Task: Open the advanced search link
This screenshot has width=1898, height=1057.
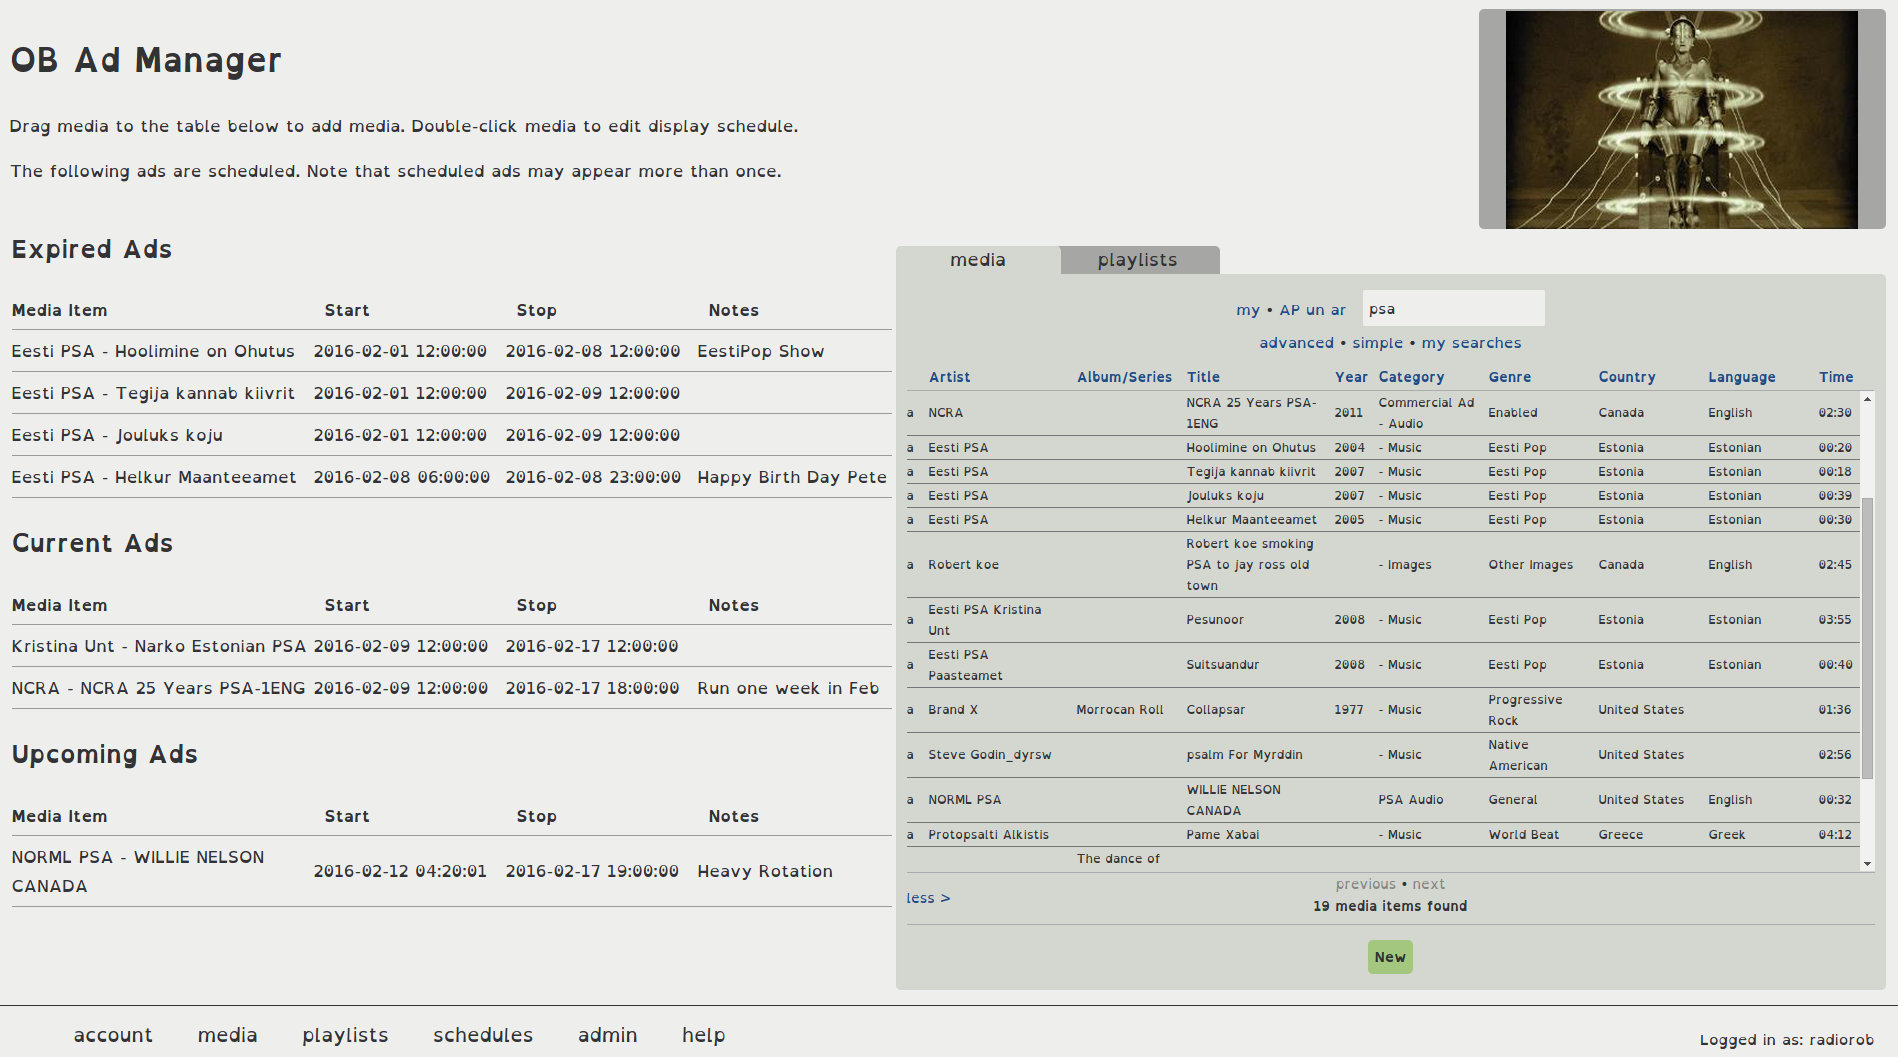Action: [1296, 343]
